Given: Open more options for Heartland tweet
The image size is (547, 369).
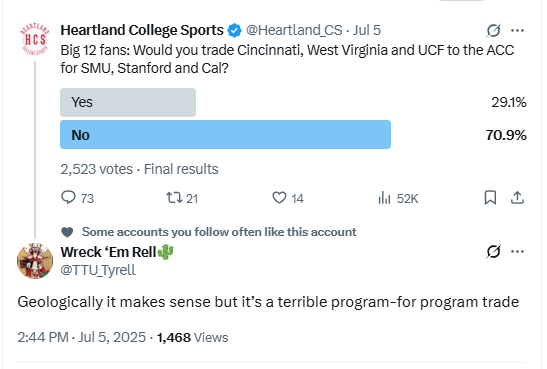Looking at the screenshot, I should click(517, 30).
